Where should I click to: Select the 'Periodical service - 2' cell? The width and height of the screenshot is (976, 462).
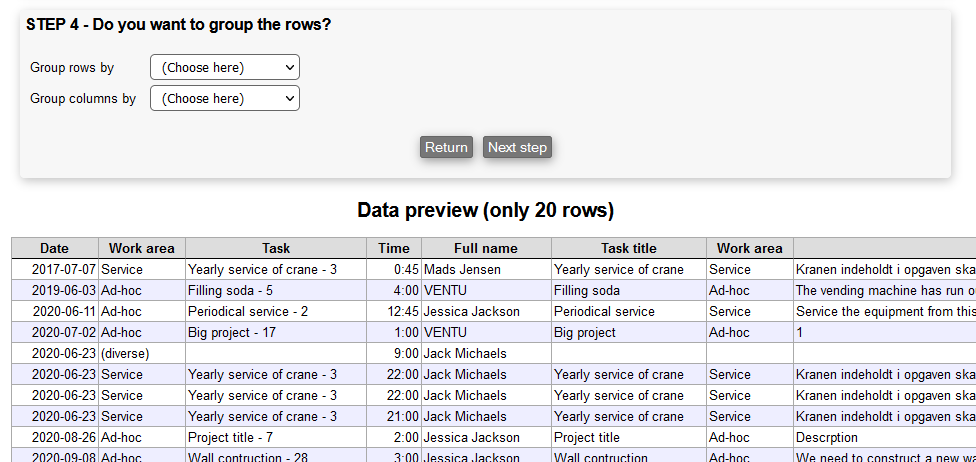coord(247,311)
